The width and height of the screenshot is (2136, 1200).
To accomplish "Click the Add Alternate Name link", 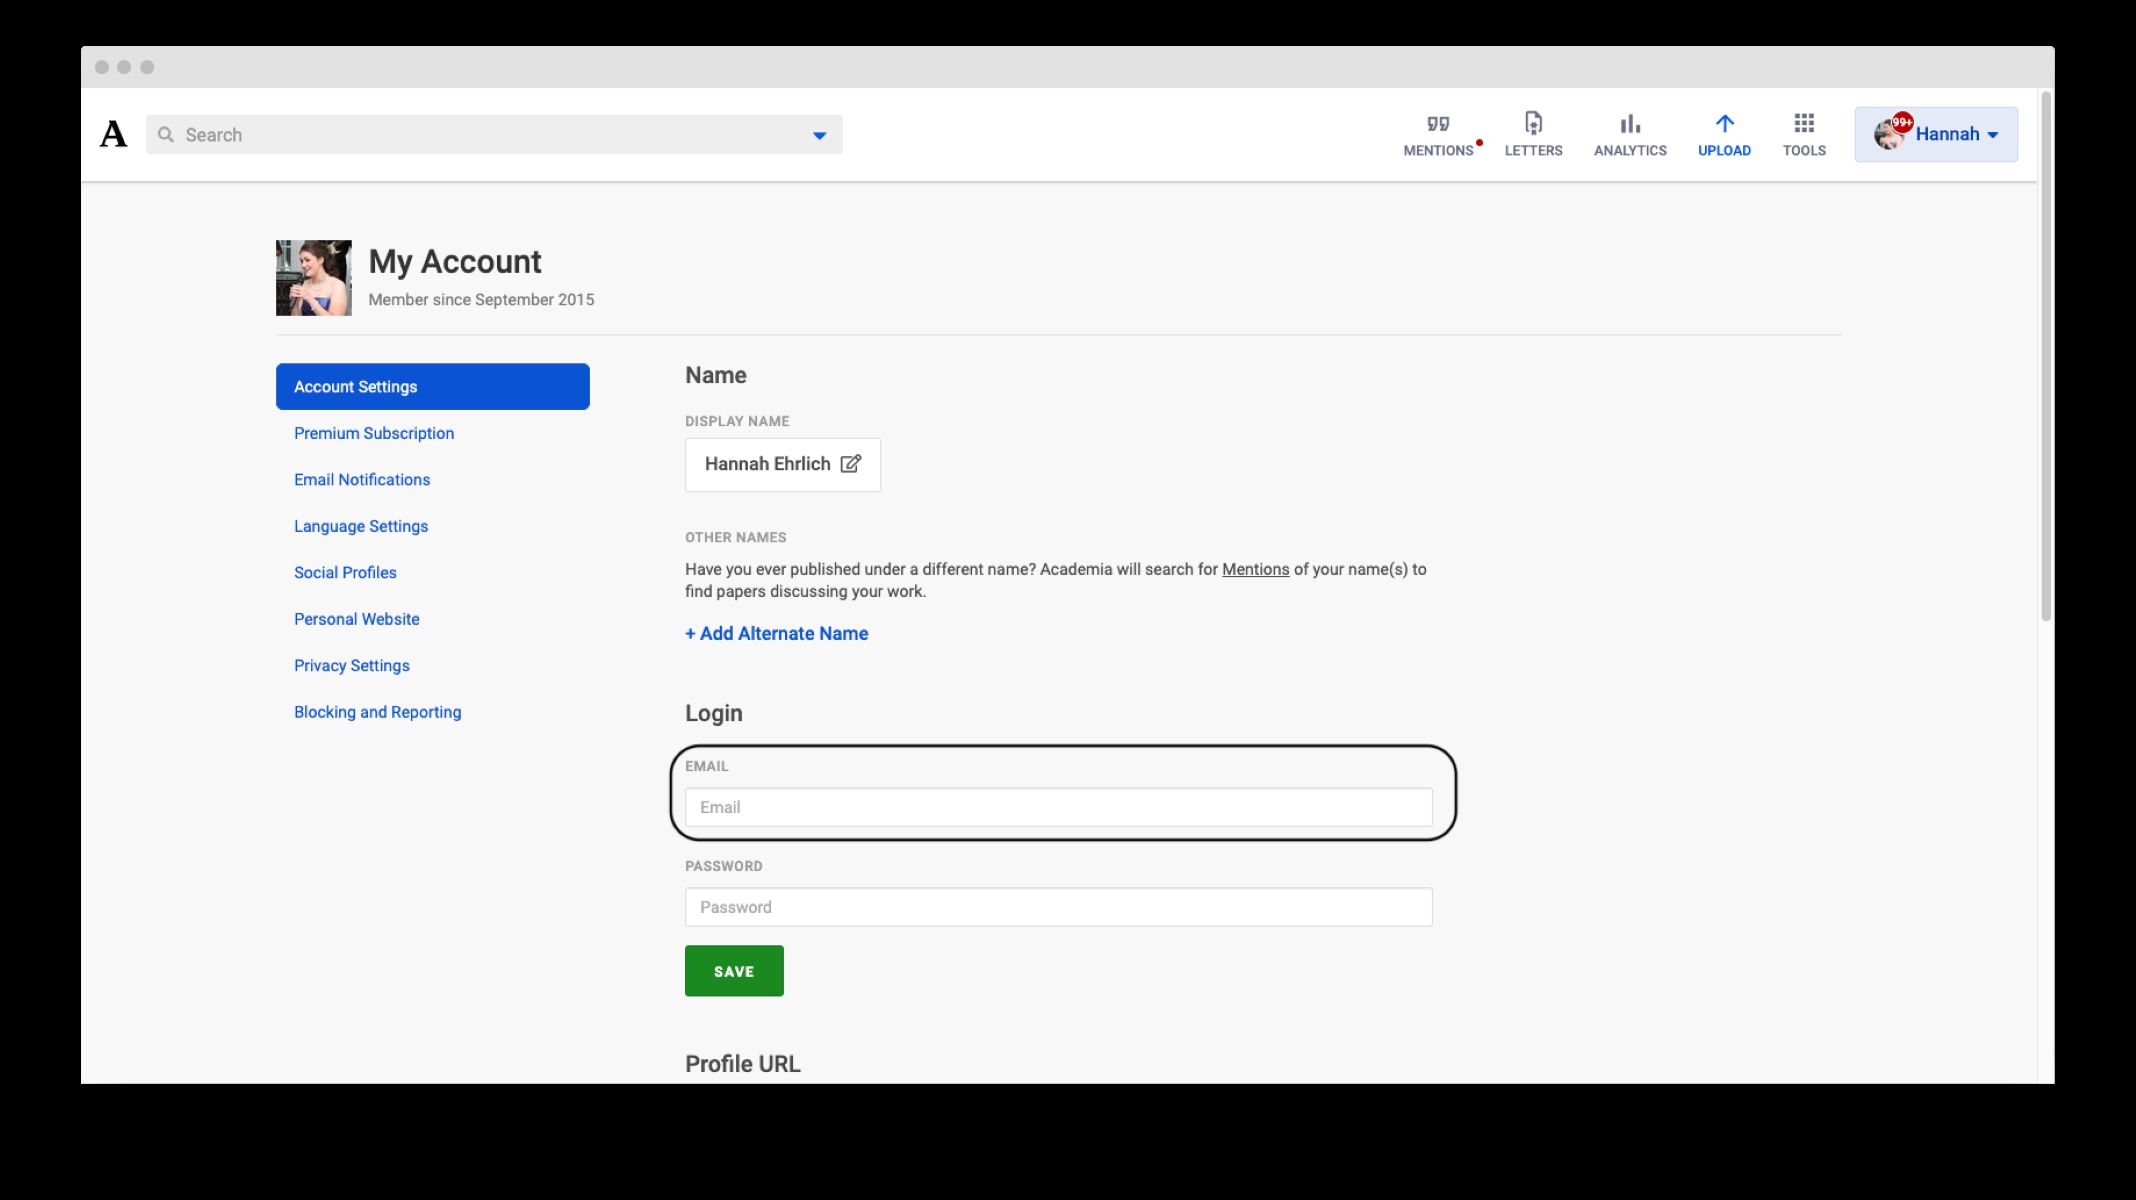I will 776,632.
